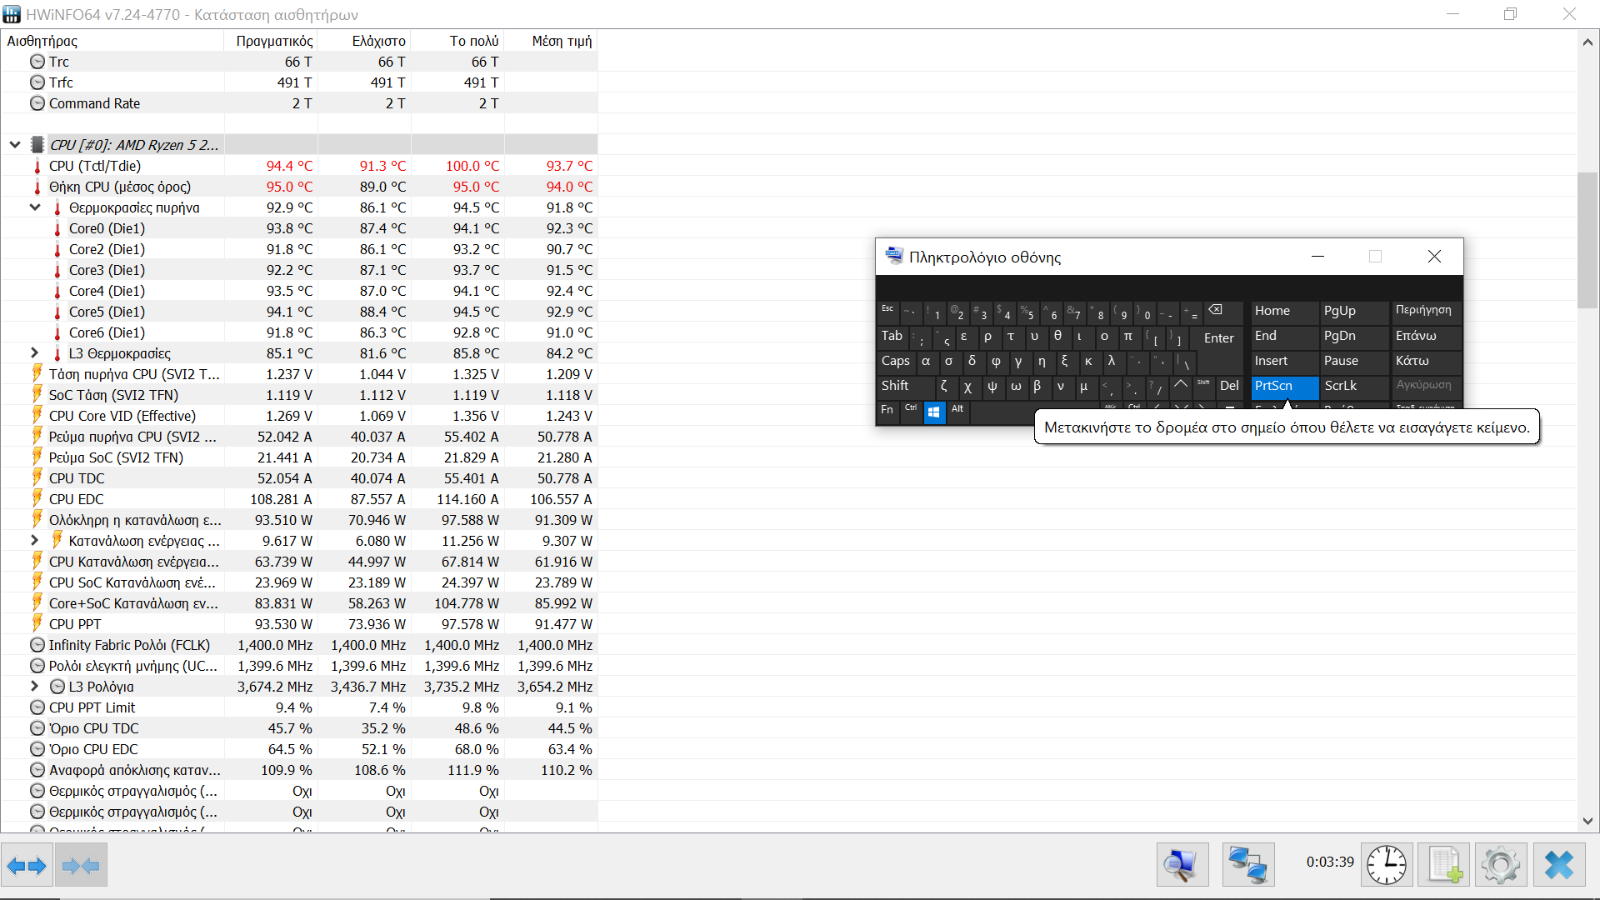This screenshot has height=900, width=1600.
Task: Click the Αισθητήρας column header
Action: (x=112, y=41)
